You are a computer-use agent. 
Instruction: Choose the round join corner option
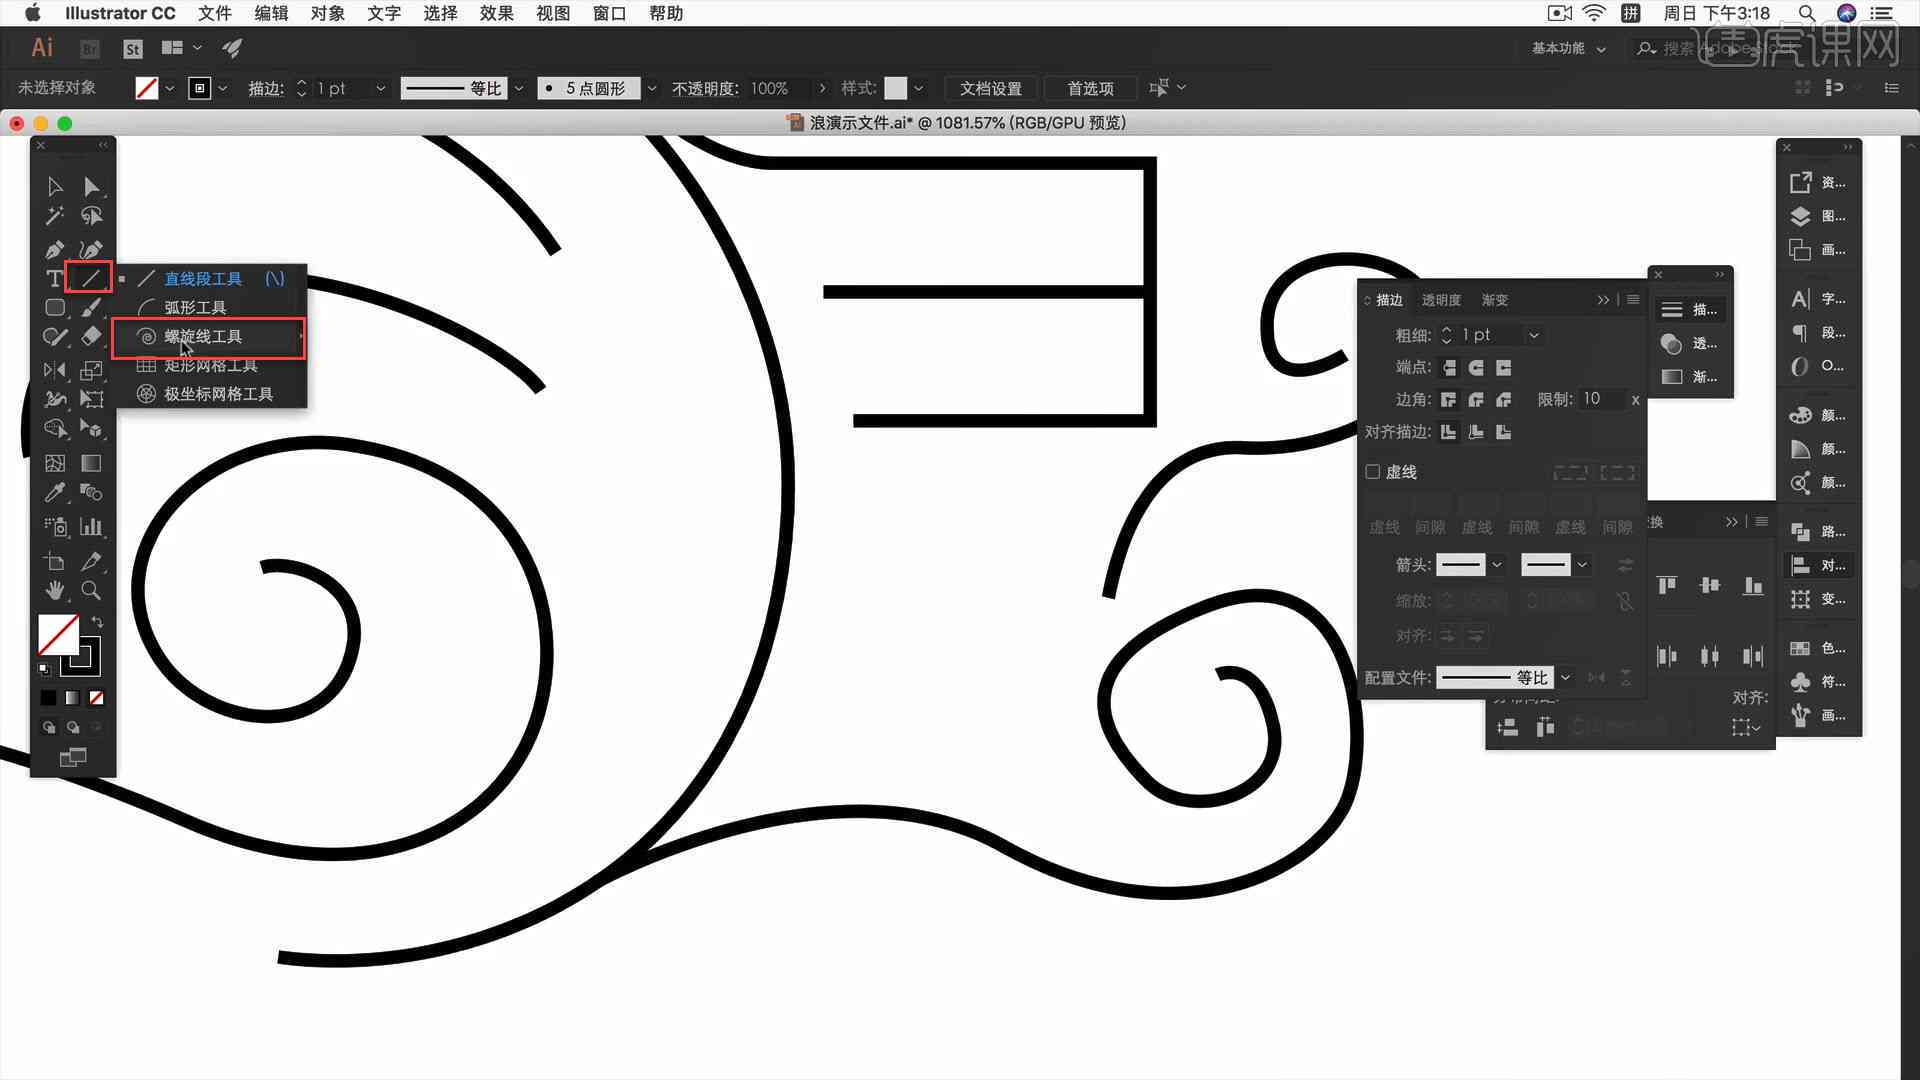(x=1476, y=400)
